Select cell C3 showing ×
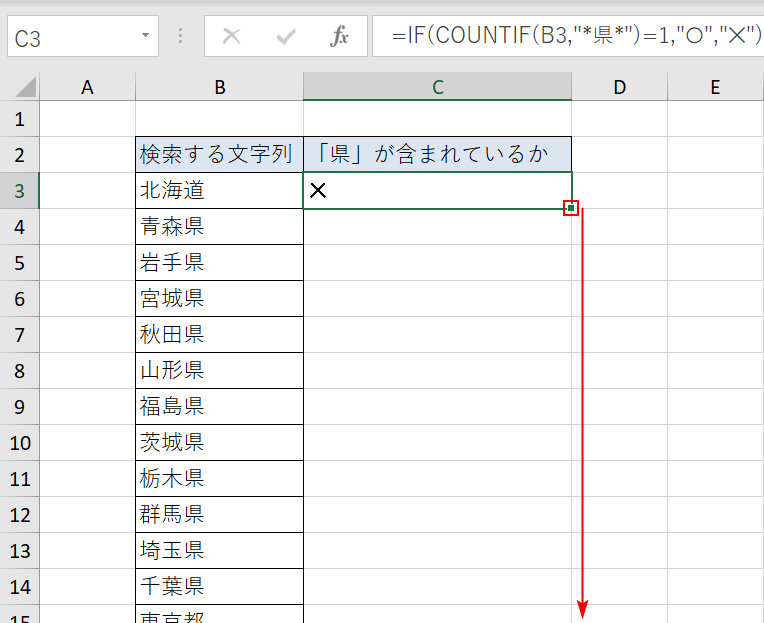The height and width of the screenshot is (623, 764). (x=438, y=191)
